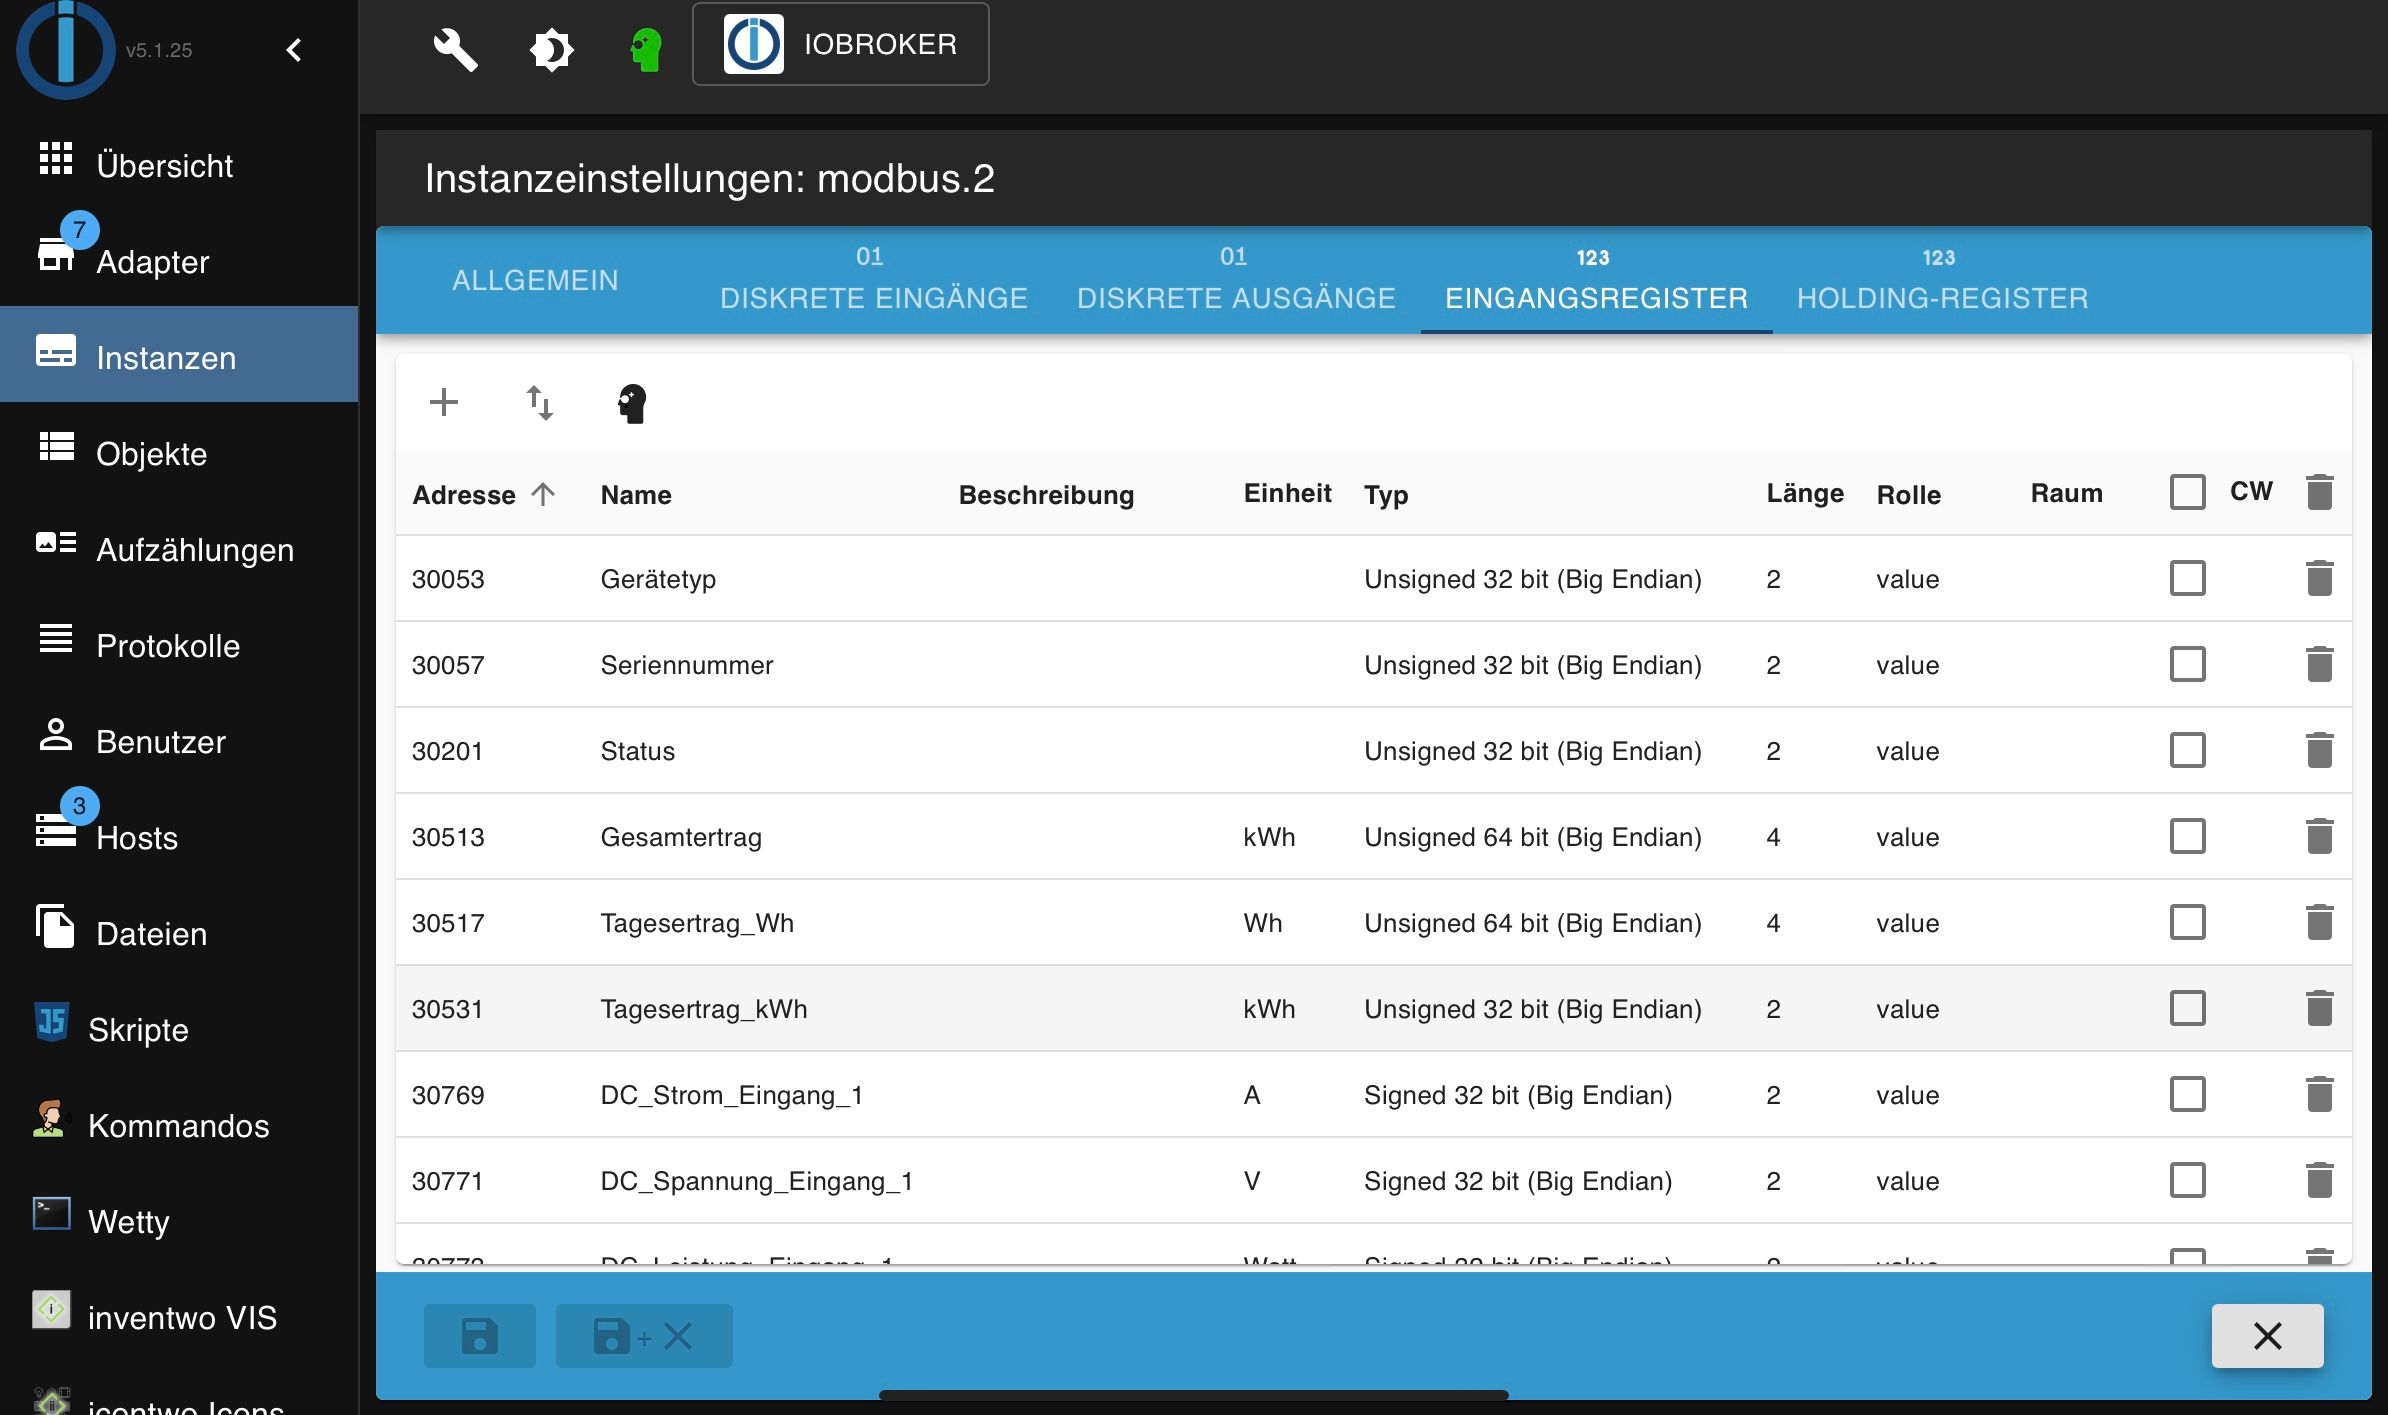Click the green expert mode head icon

(x=646, y=48)
